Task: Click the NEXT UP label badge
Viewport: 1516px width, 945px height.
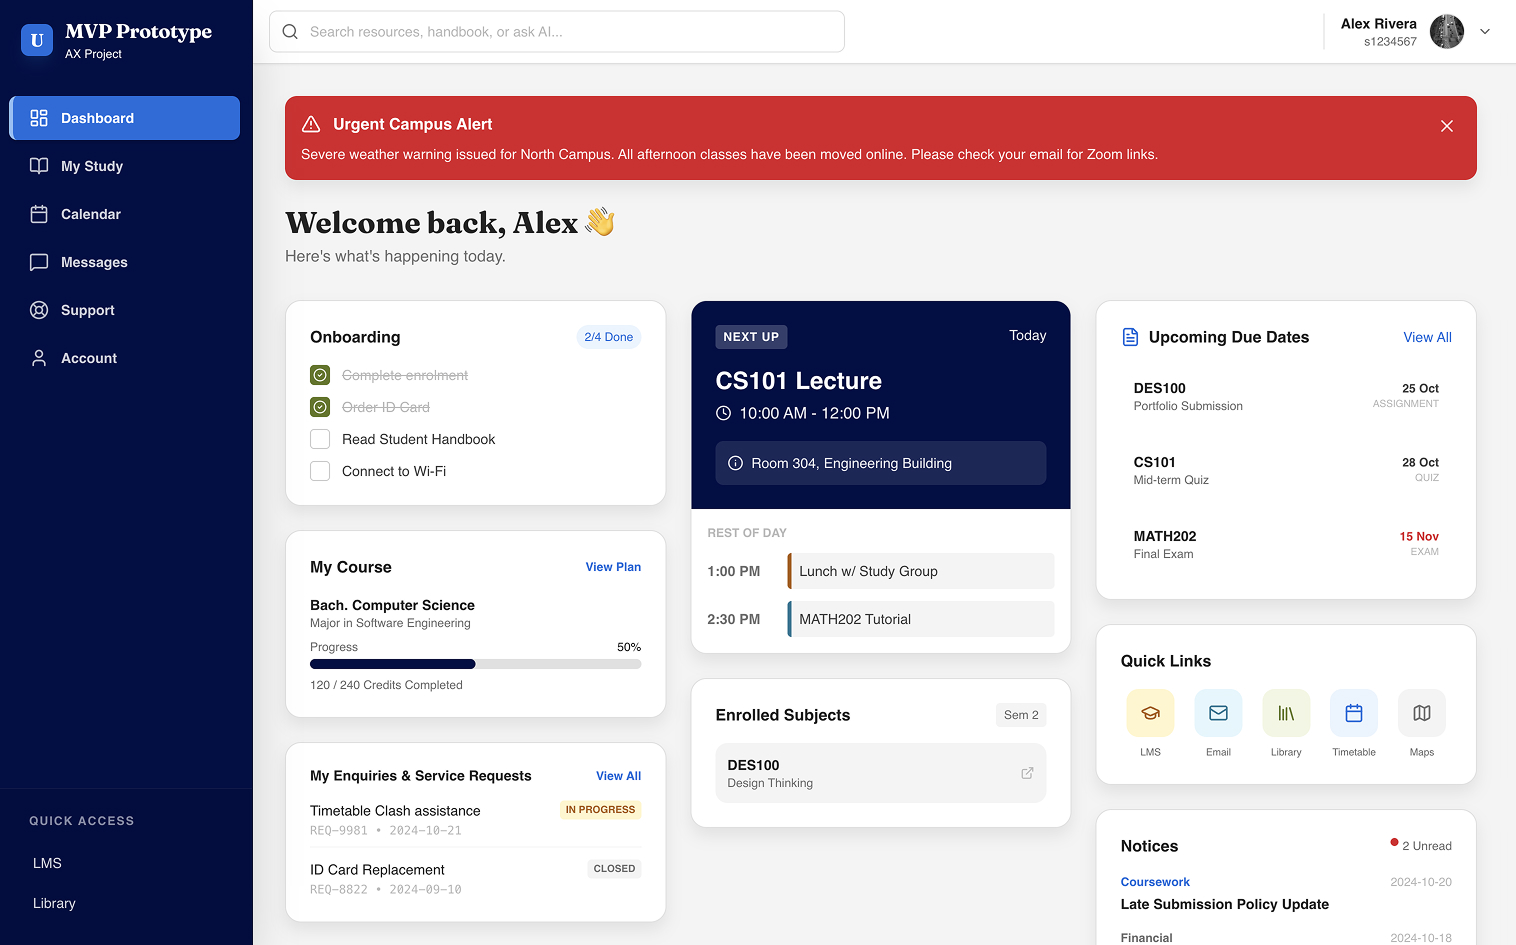Action: tap(751, 337)
